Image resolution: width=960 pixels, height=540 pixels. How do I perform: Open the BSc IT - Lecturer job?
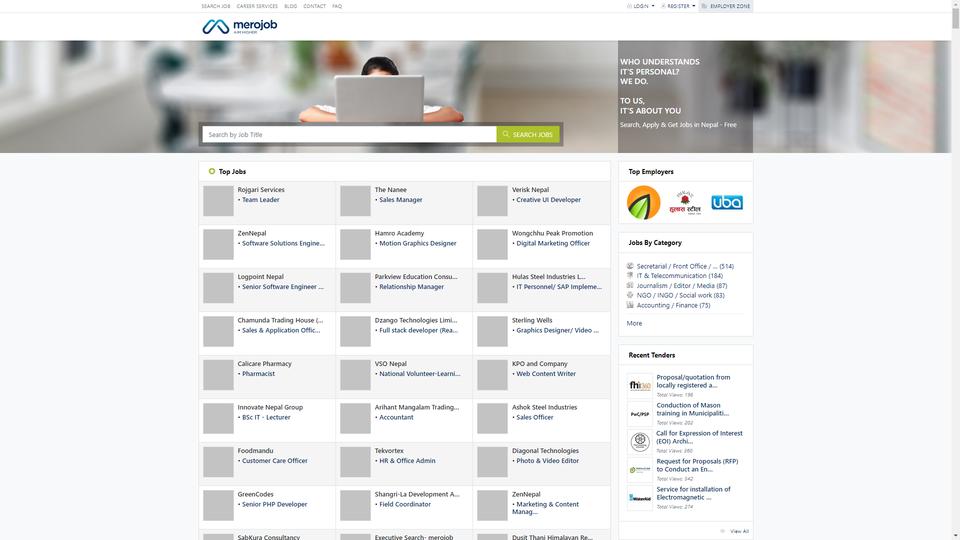266,417
